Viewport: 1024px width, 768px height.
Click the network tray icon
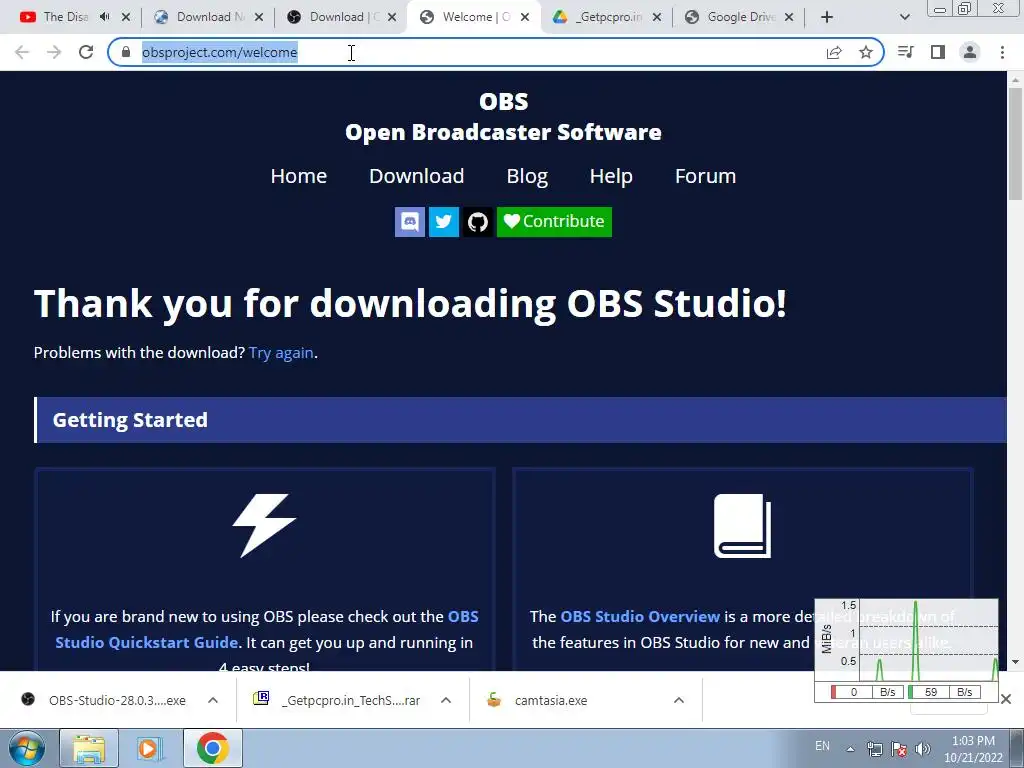pyautogui.click(x=874, y=749)
